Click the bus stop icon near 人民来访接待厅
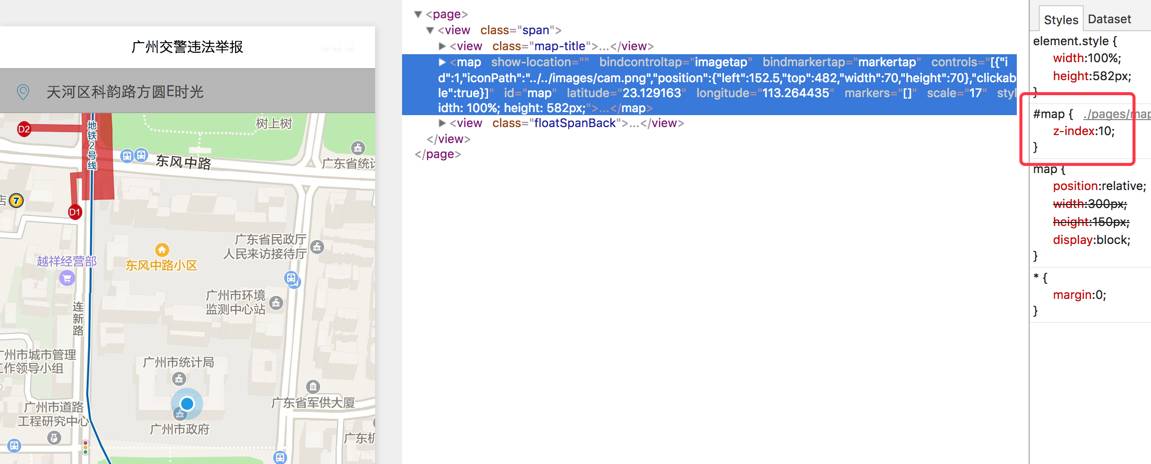The image size is (1151, 464). (x=292, y=279)
